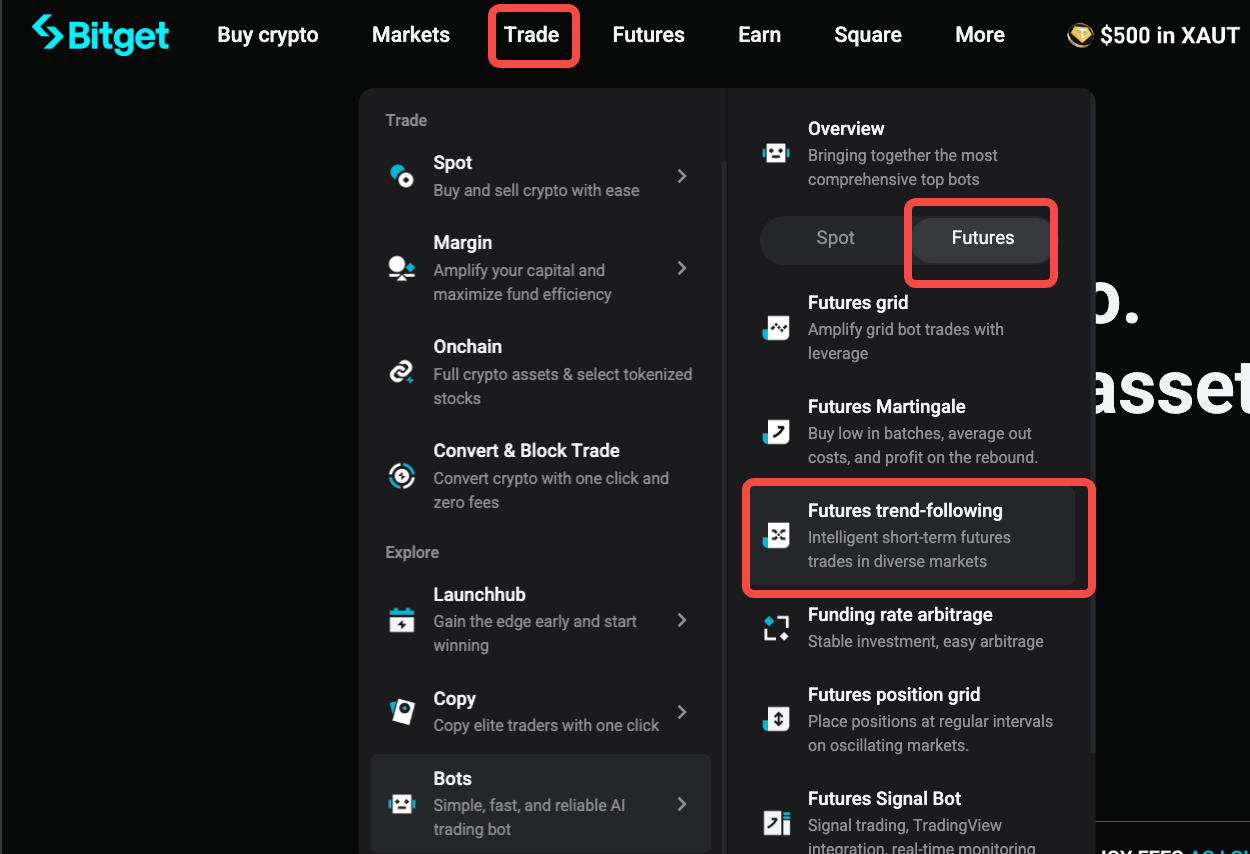Click the Onchain atom icon
The height and width of the screenshot is (854, 1250).
(x=401, y=372)
